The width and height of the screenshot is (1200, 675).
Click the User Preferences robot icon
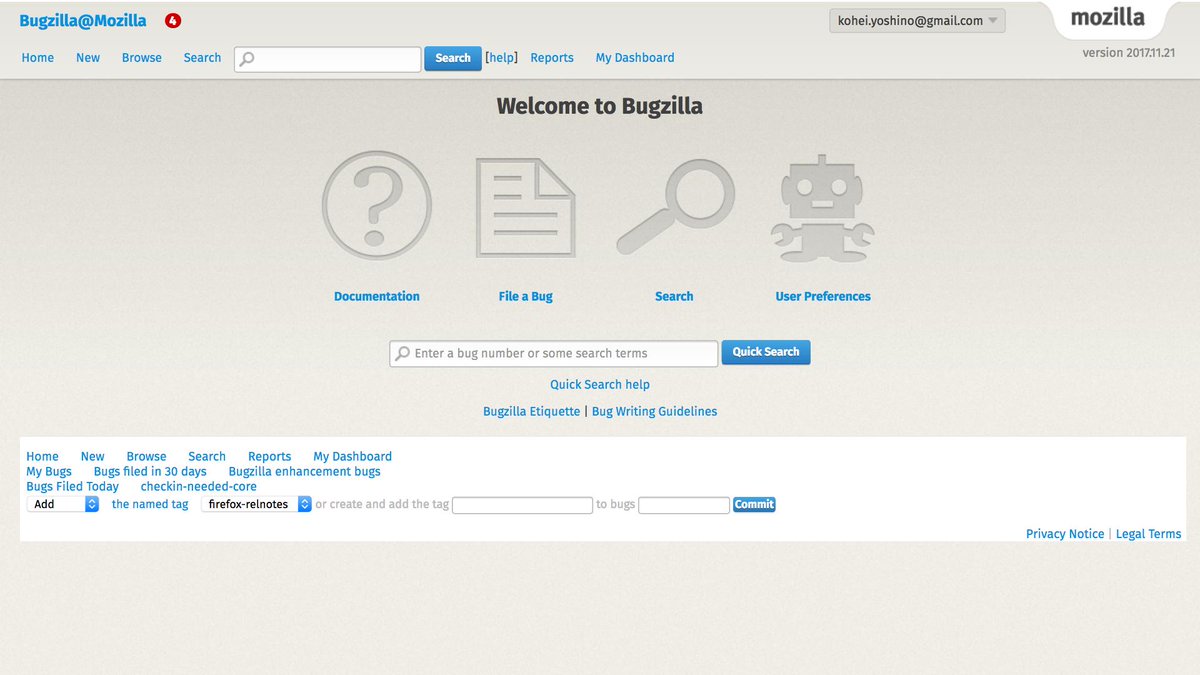tap(822, 208)
